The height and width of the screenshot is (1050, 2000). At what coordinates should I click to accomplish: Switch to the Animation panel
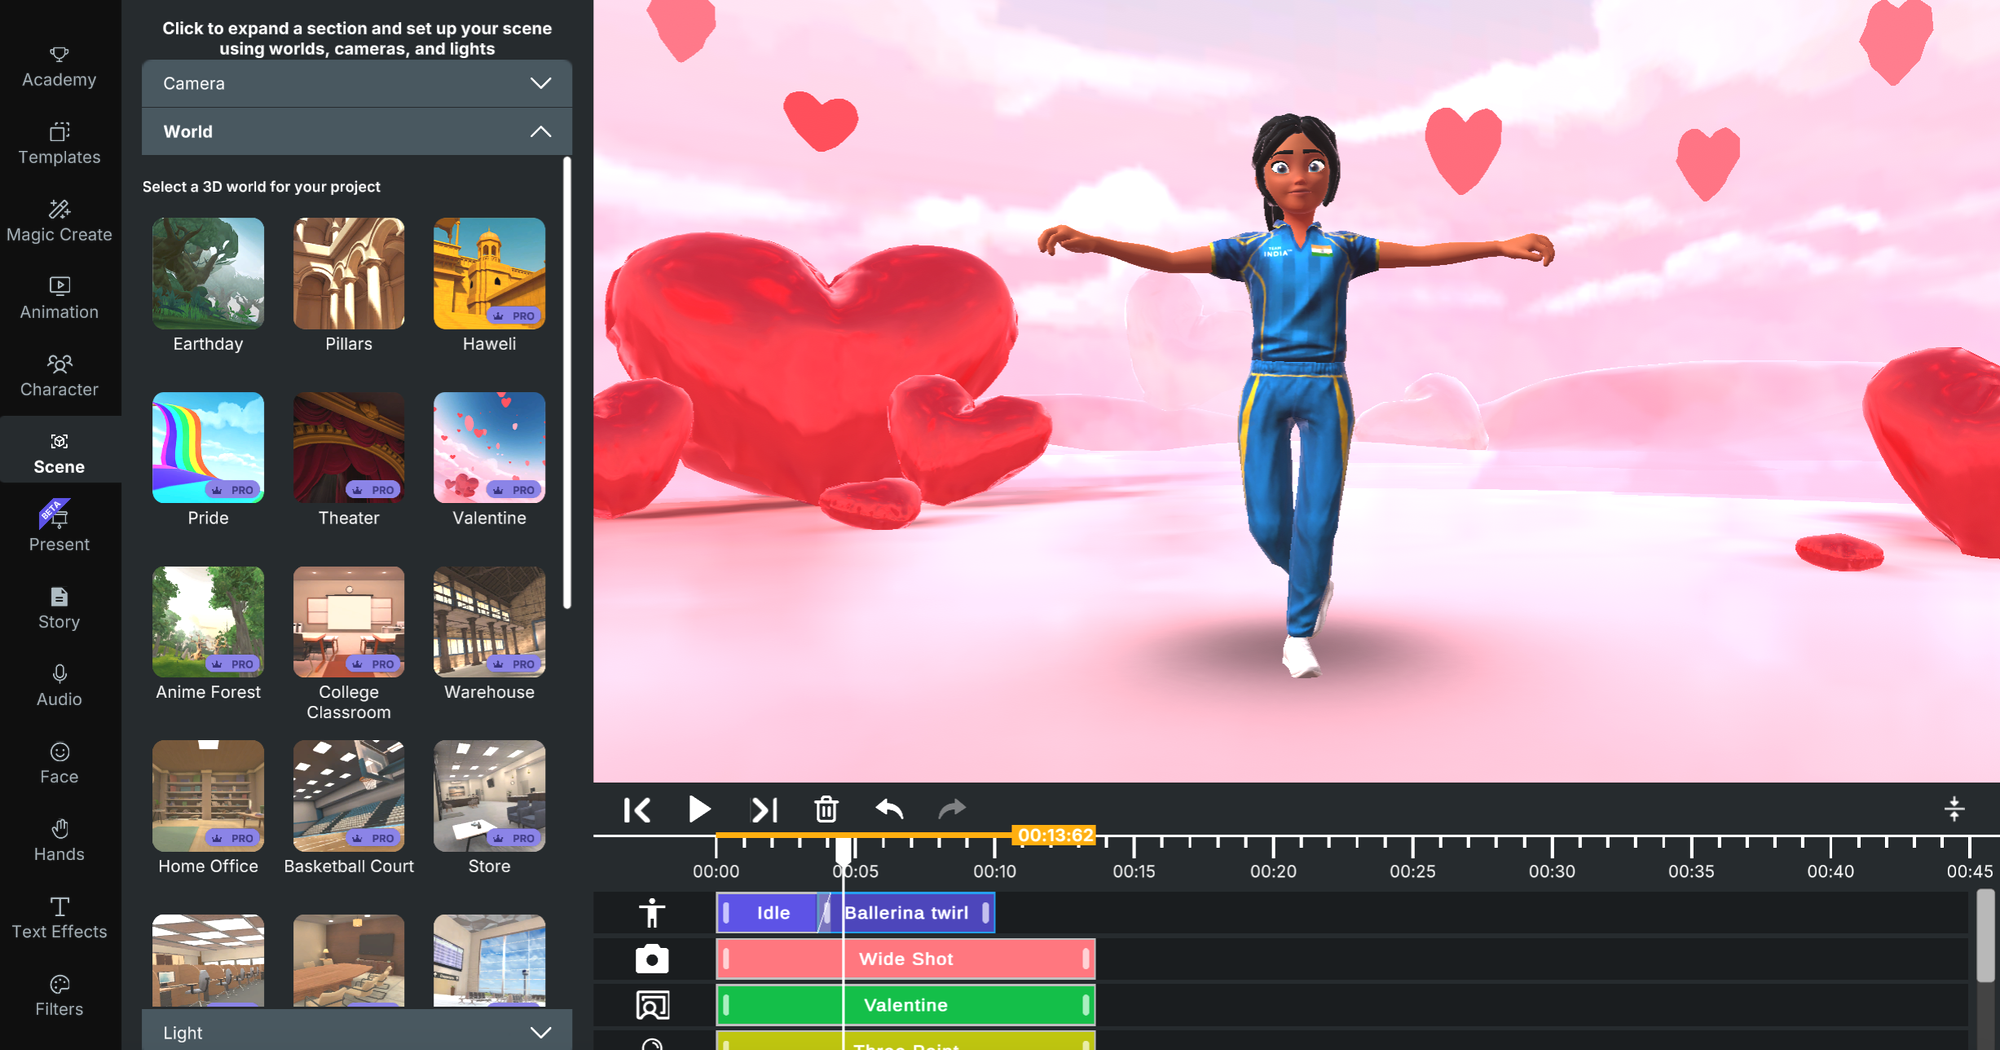tap(59, 298)
